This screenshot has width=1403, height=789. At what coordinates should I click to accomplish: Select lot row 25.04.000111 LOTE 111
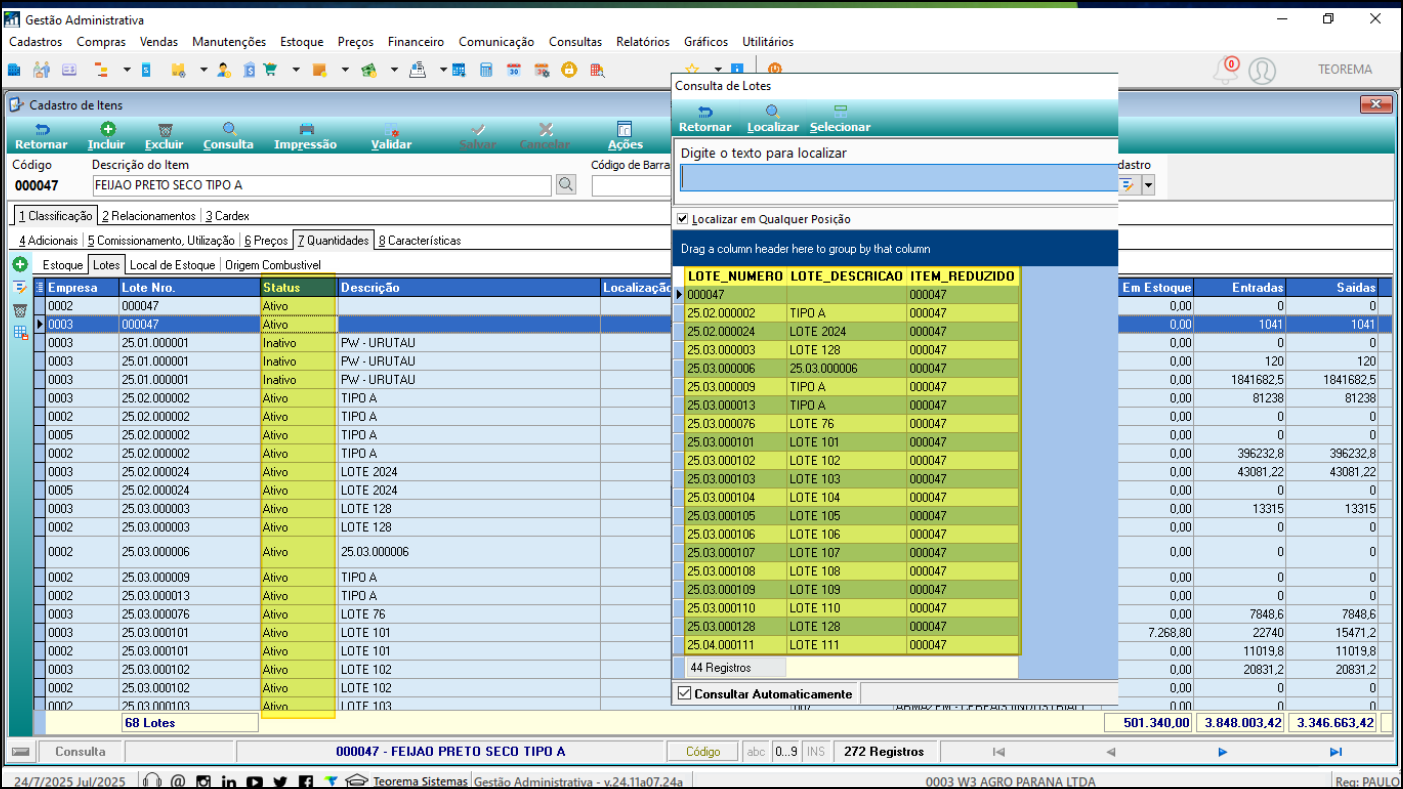tap(852, 645)
